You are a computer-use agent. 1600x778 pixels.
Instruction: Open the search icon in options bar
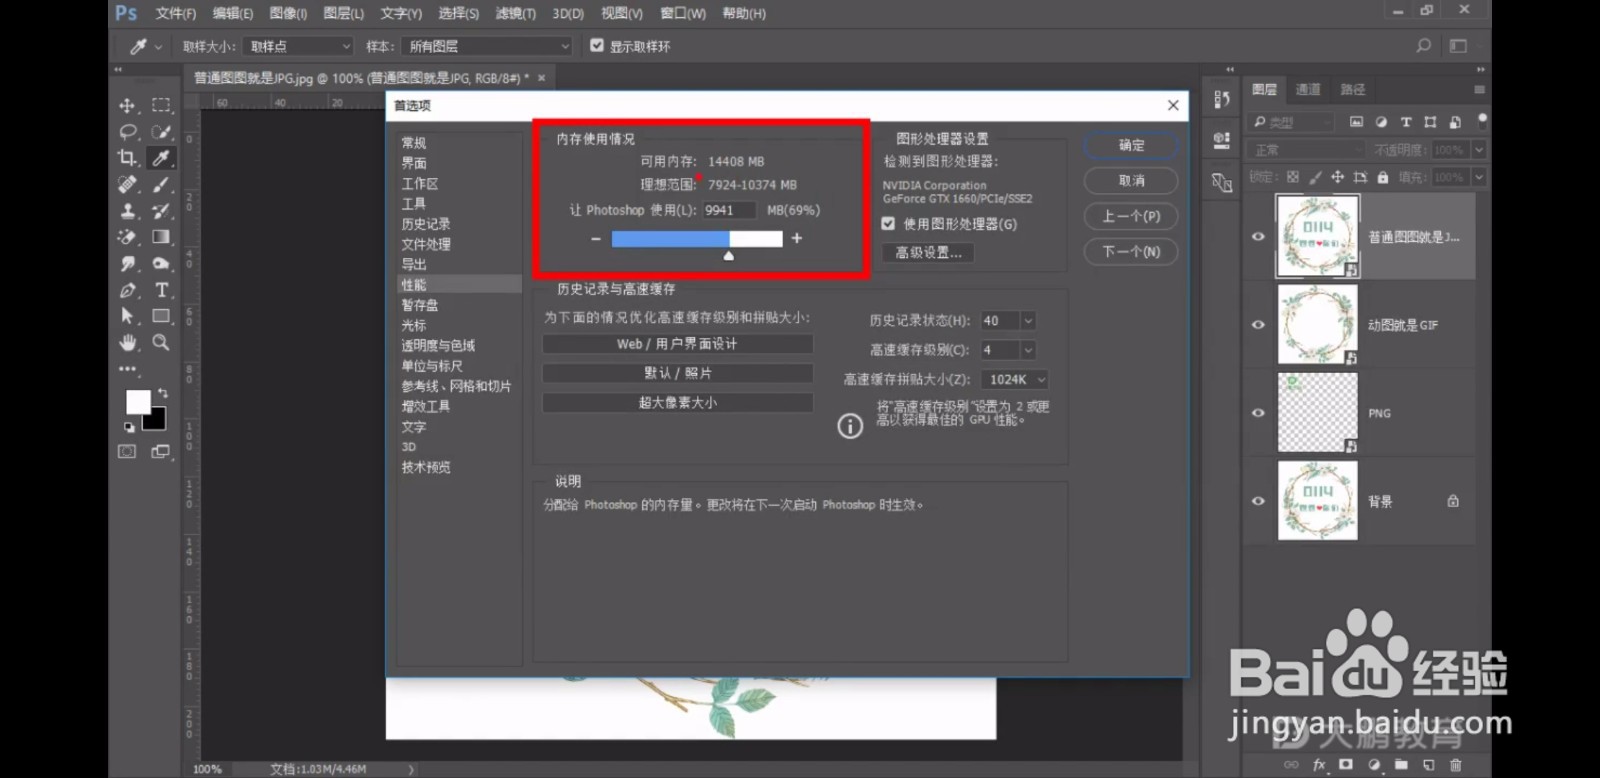[1423, 46]
